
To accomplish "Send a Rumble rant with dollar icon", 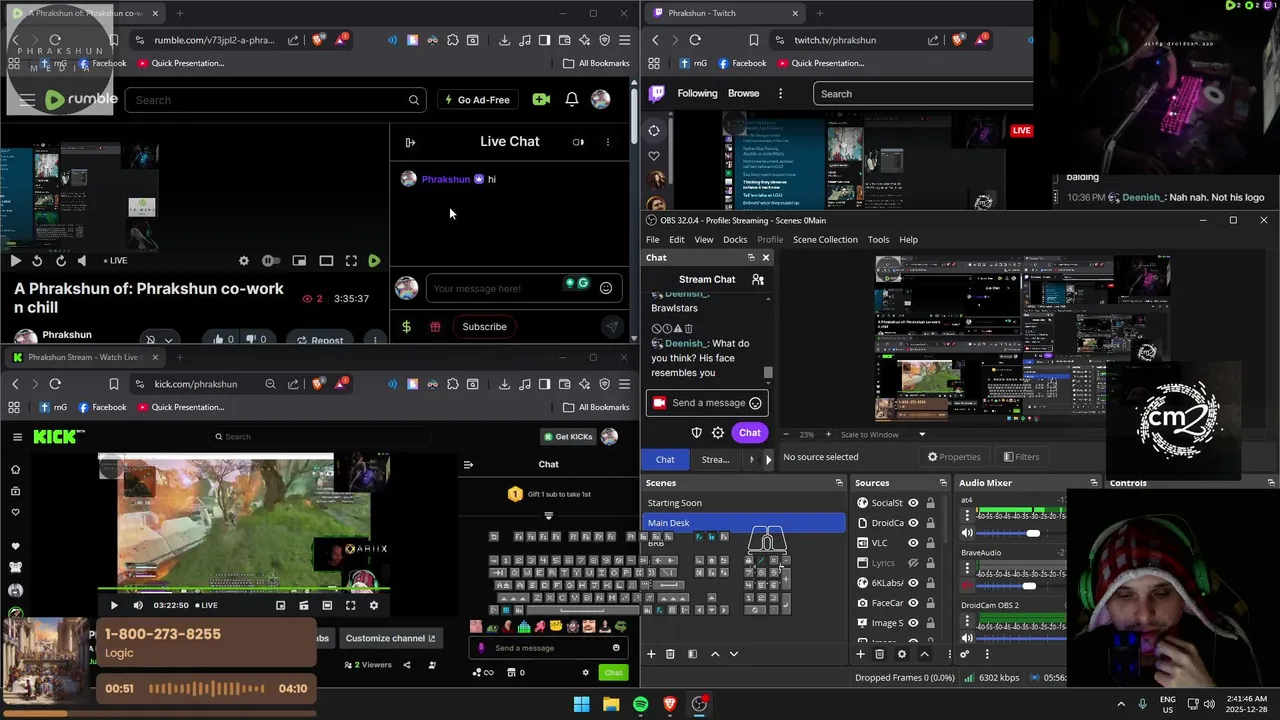I will point(406,327).
